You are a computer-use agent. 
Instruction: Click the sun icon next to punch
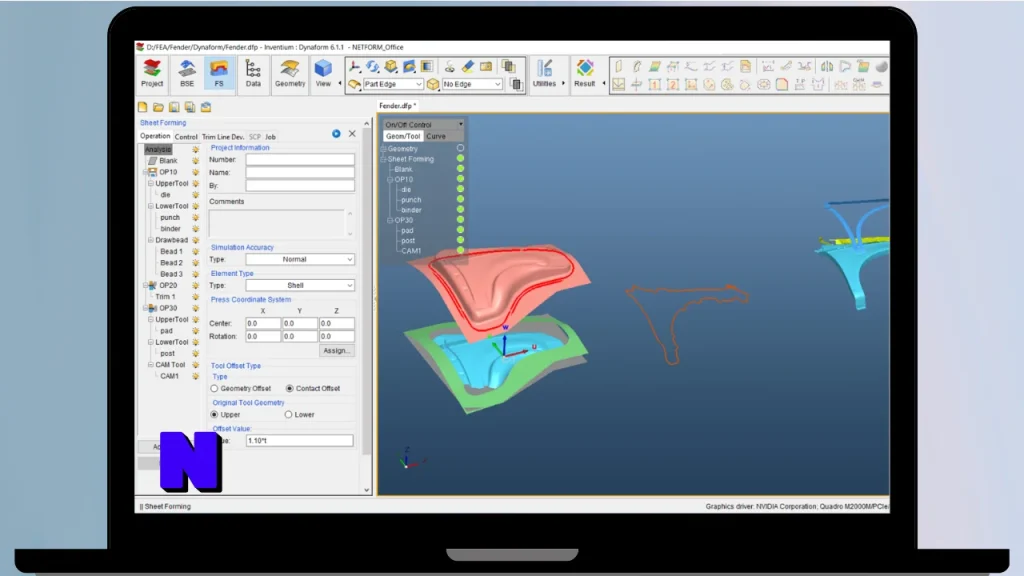point(195,217)
